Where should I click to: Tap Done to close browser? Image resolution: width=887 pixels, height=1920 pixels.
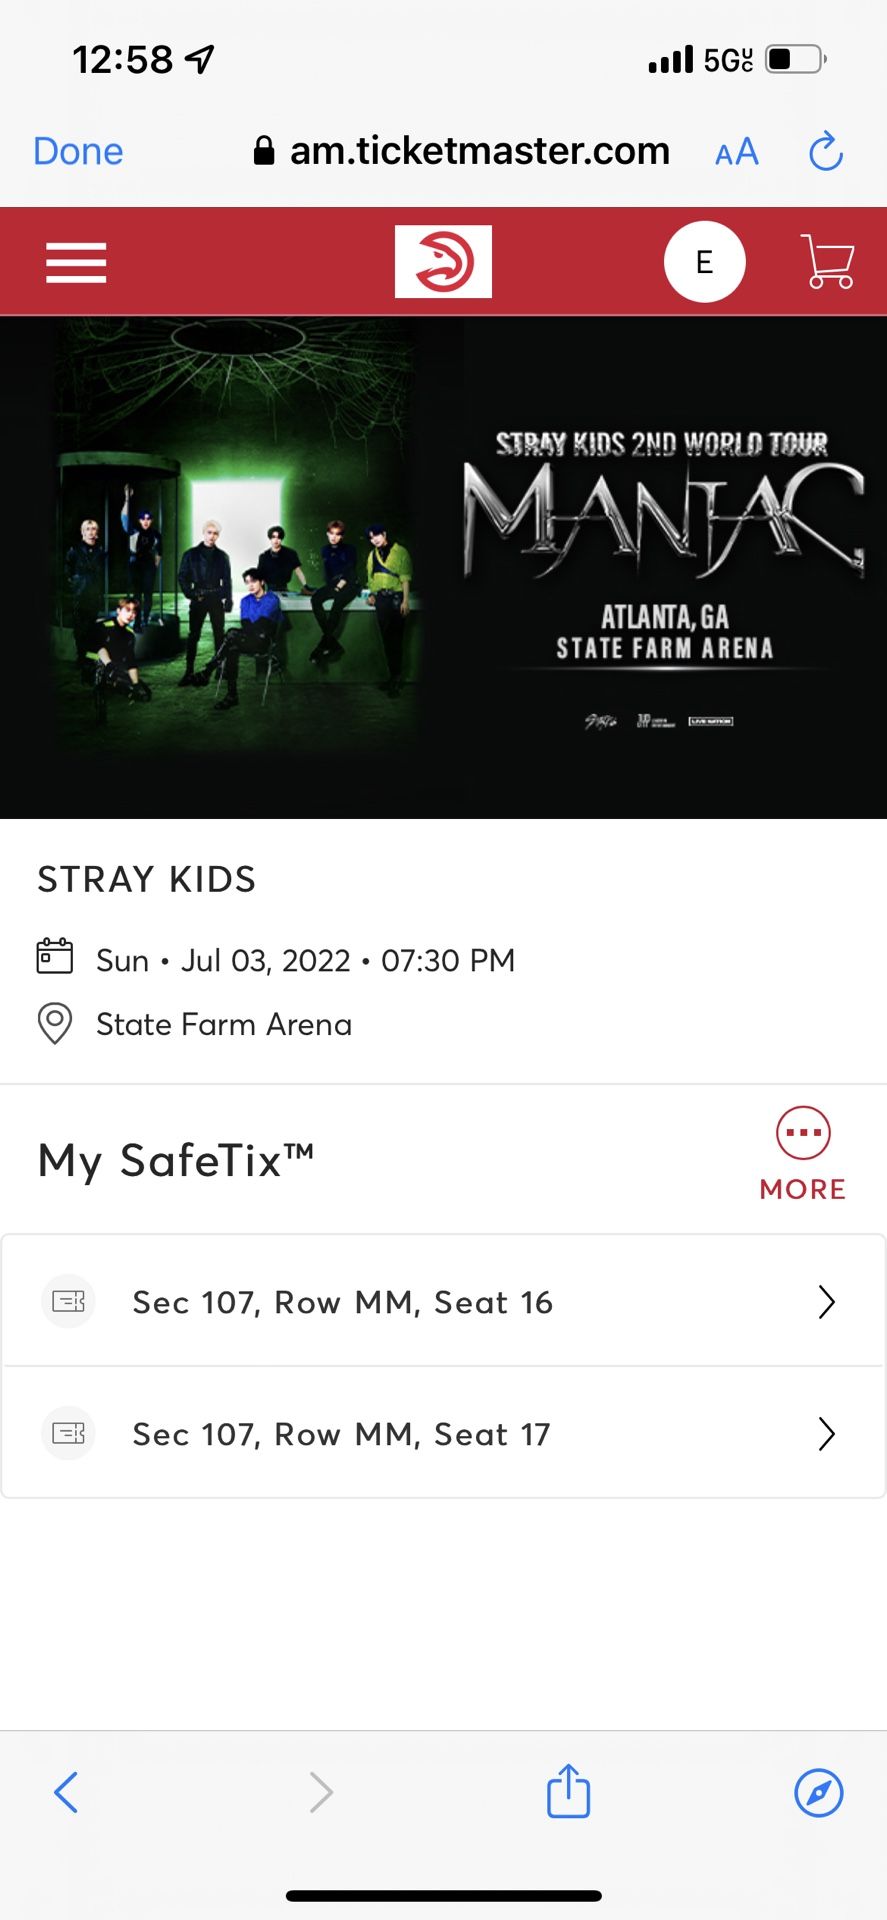coord(78,152)
